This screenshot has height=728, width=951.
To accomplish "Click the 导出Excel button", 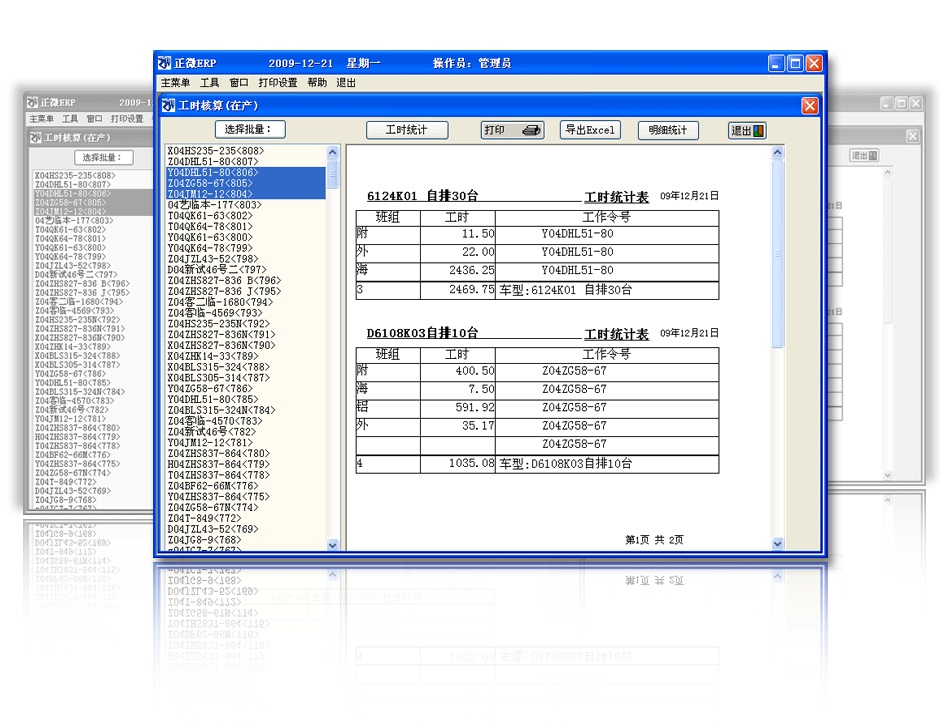I will (x=589, y=130).
